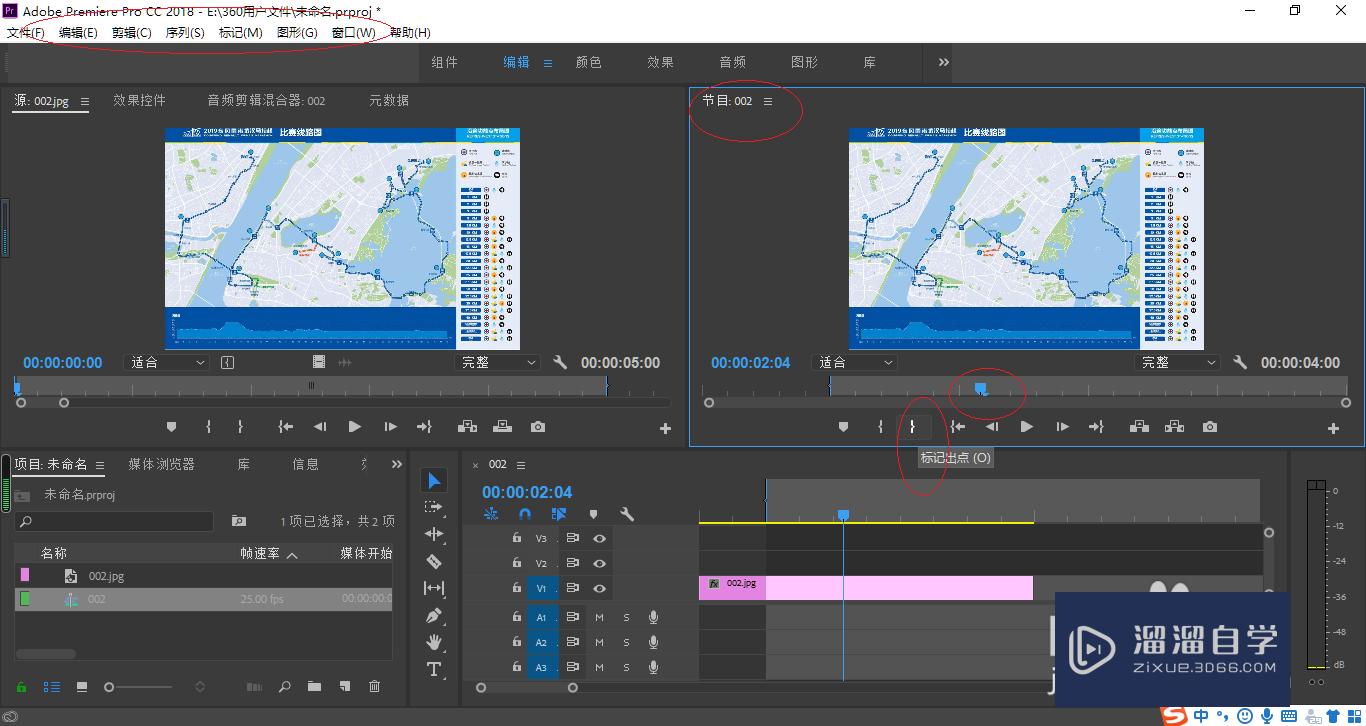Open 序列(S) menu

click(x=185, y=33)
